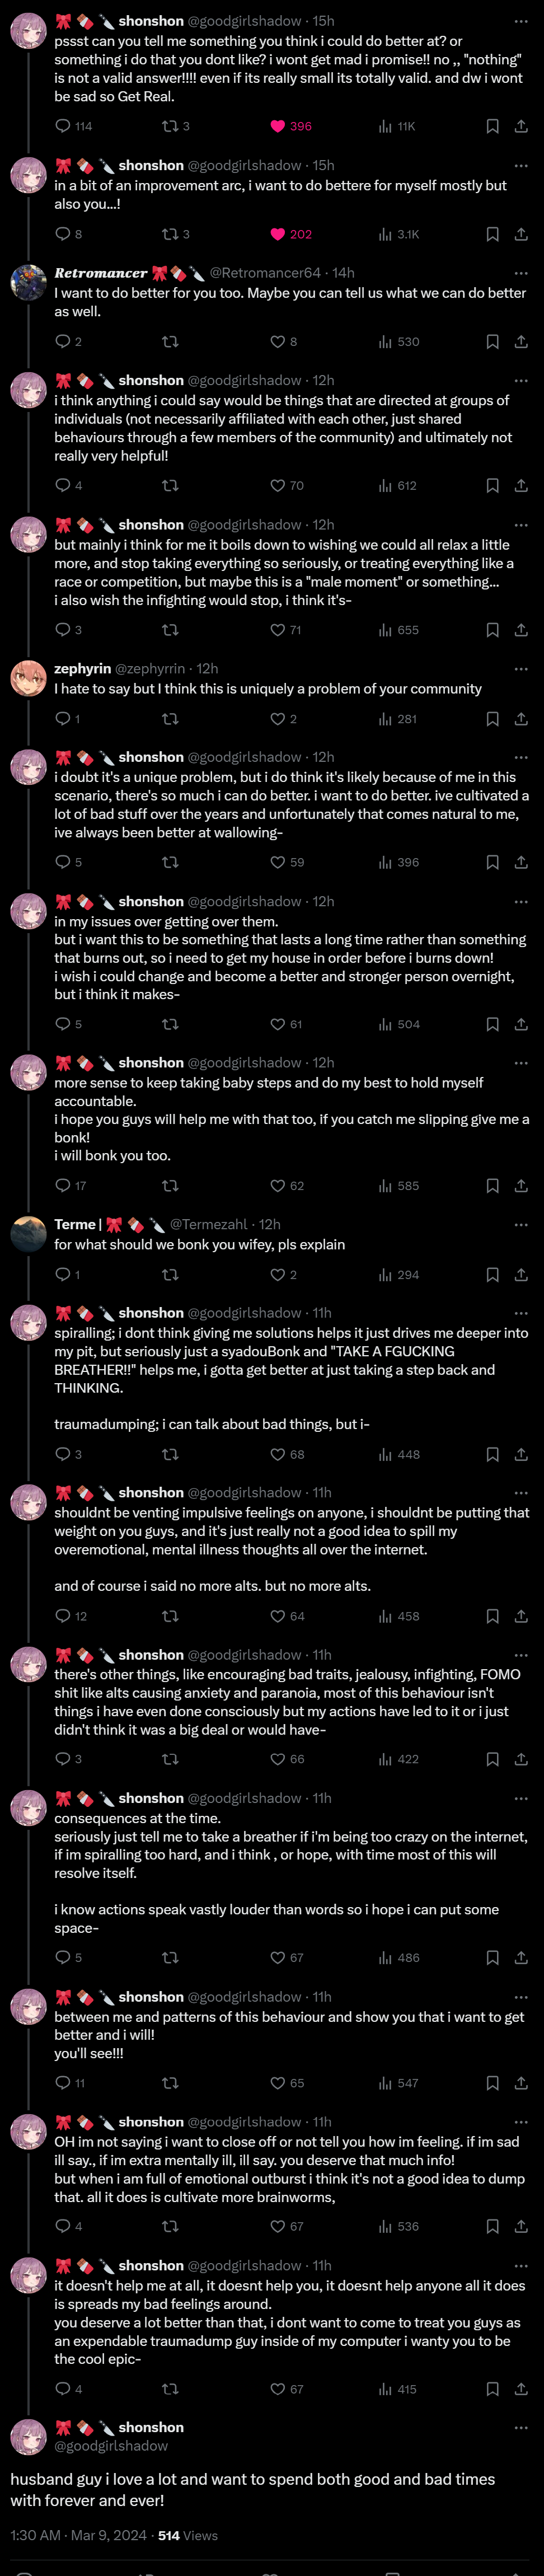Share the Termezahl 'bonk you wifey' tweet

tap(521, 1275)
